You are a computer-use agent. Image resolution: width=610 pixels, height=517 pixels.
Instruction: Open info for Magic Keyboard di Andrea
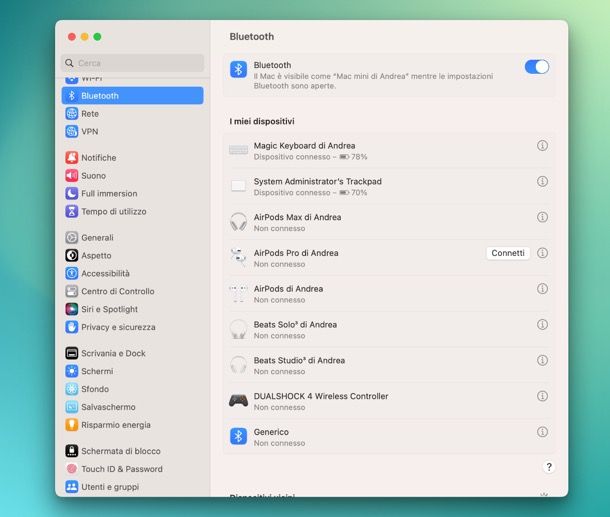[542, 145]
